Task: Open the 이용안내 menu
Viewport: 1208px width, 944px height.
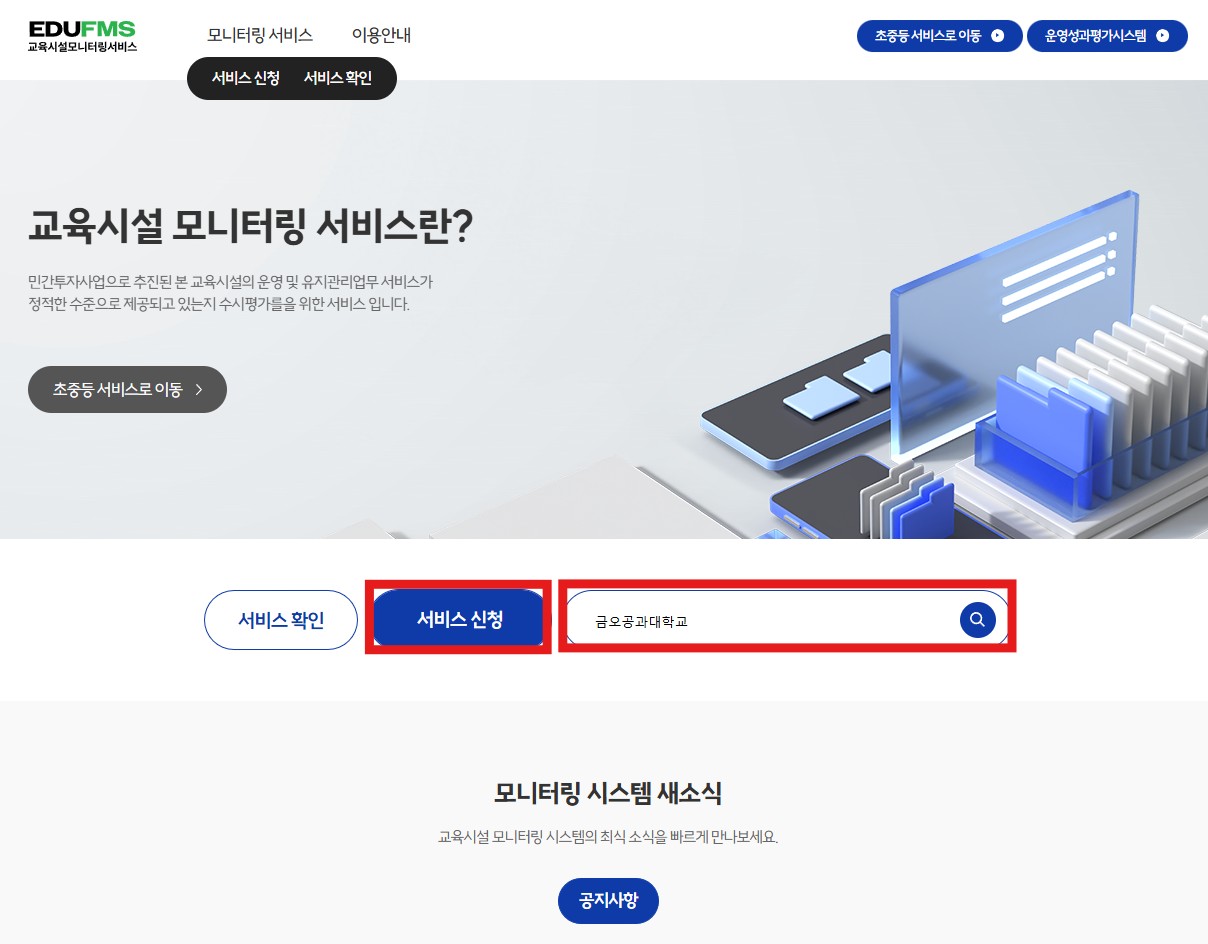Action: coord(381,36)
